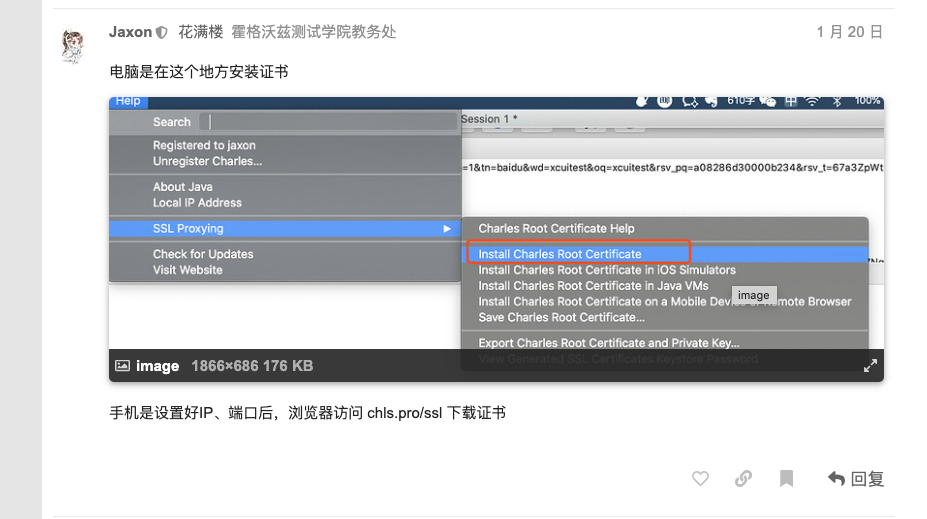Image resolution: width=927 pixels, height=519 pixels.
Task: Choose Visit Website menu entry
Action: 187,270
